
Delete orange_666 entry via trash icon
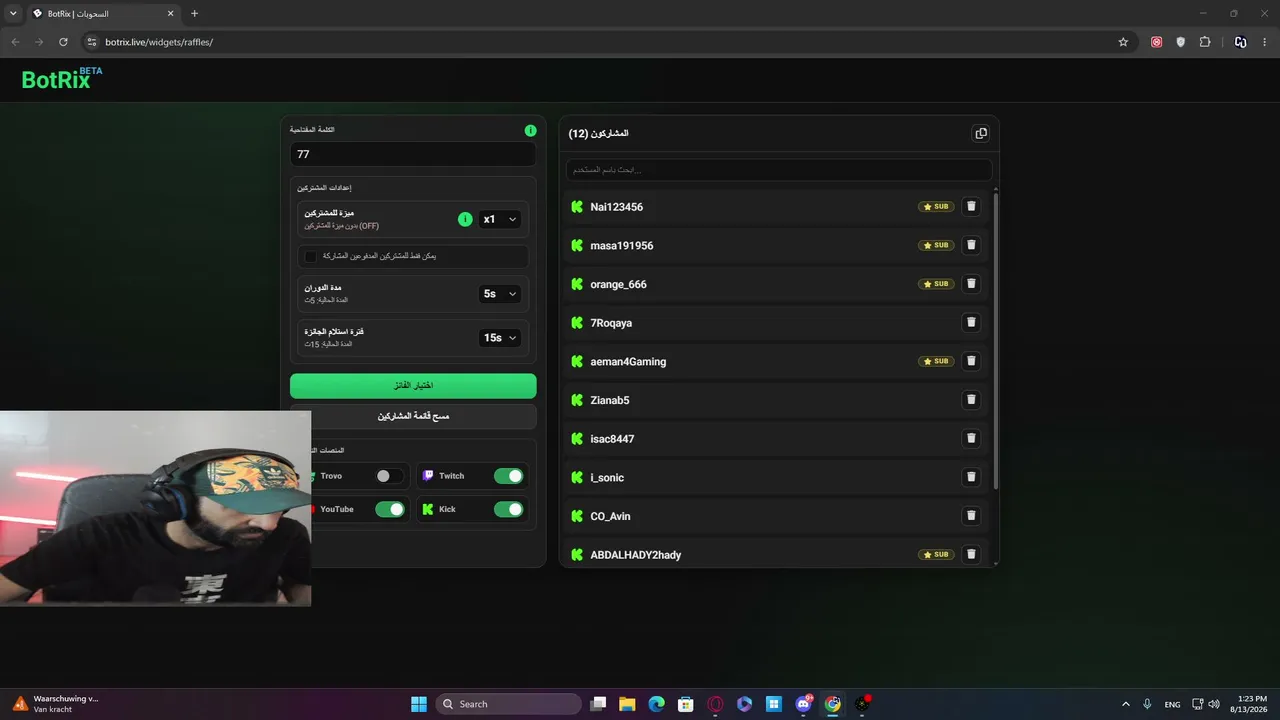tap(970, 284)
